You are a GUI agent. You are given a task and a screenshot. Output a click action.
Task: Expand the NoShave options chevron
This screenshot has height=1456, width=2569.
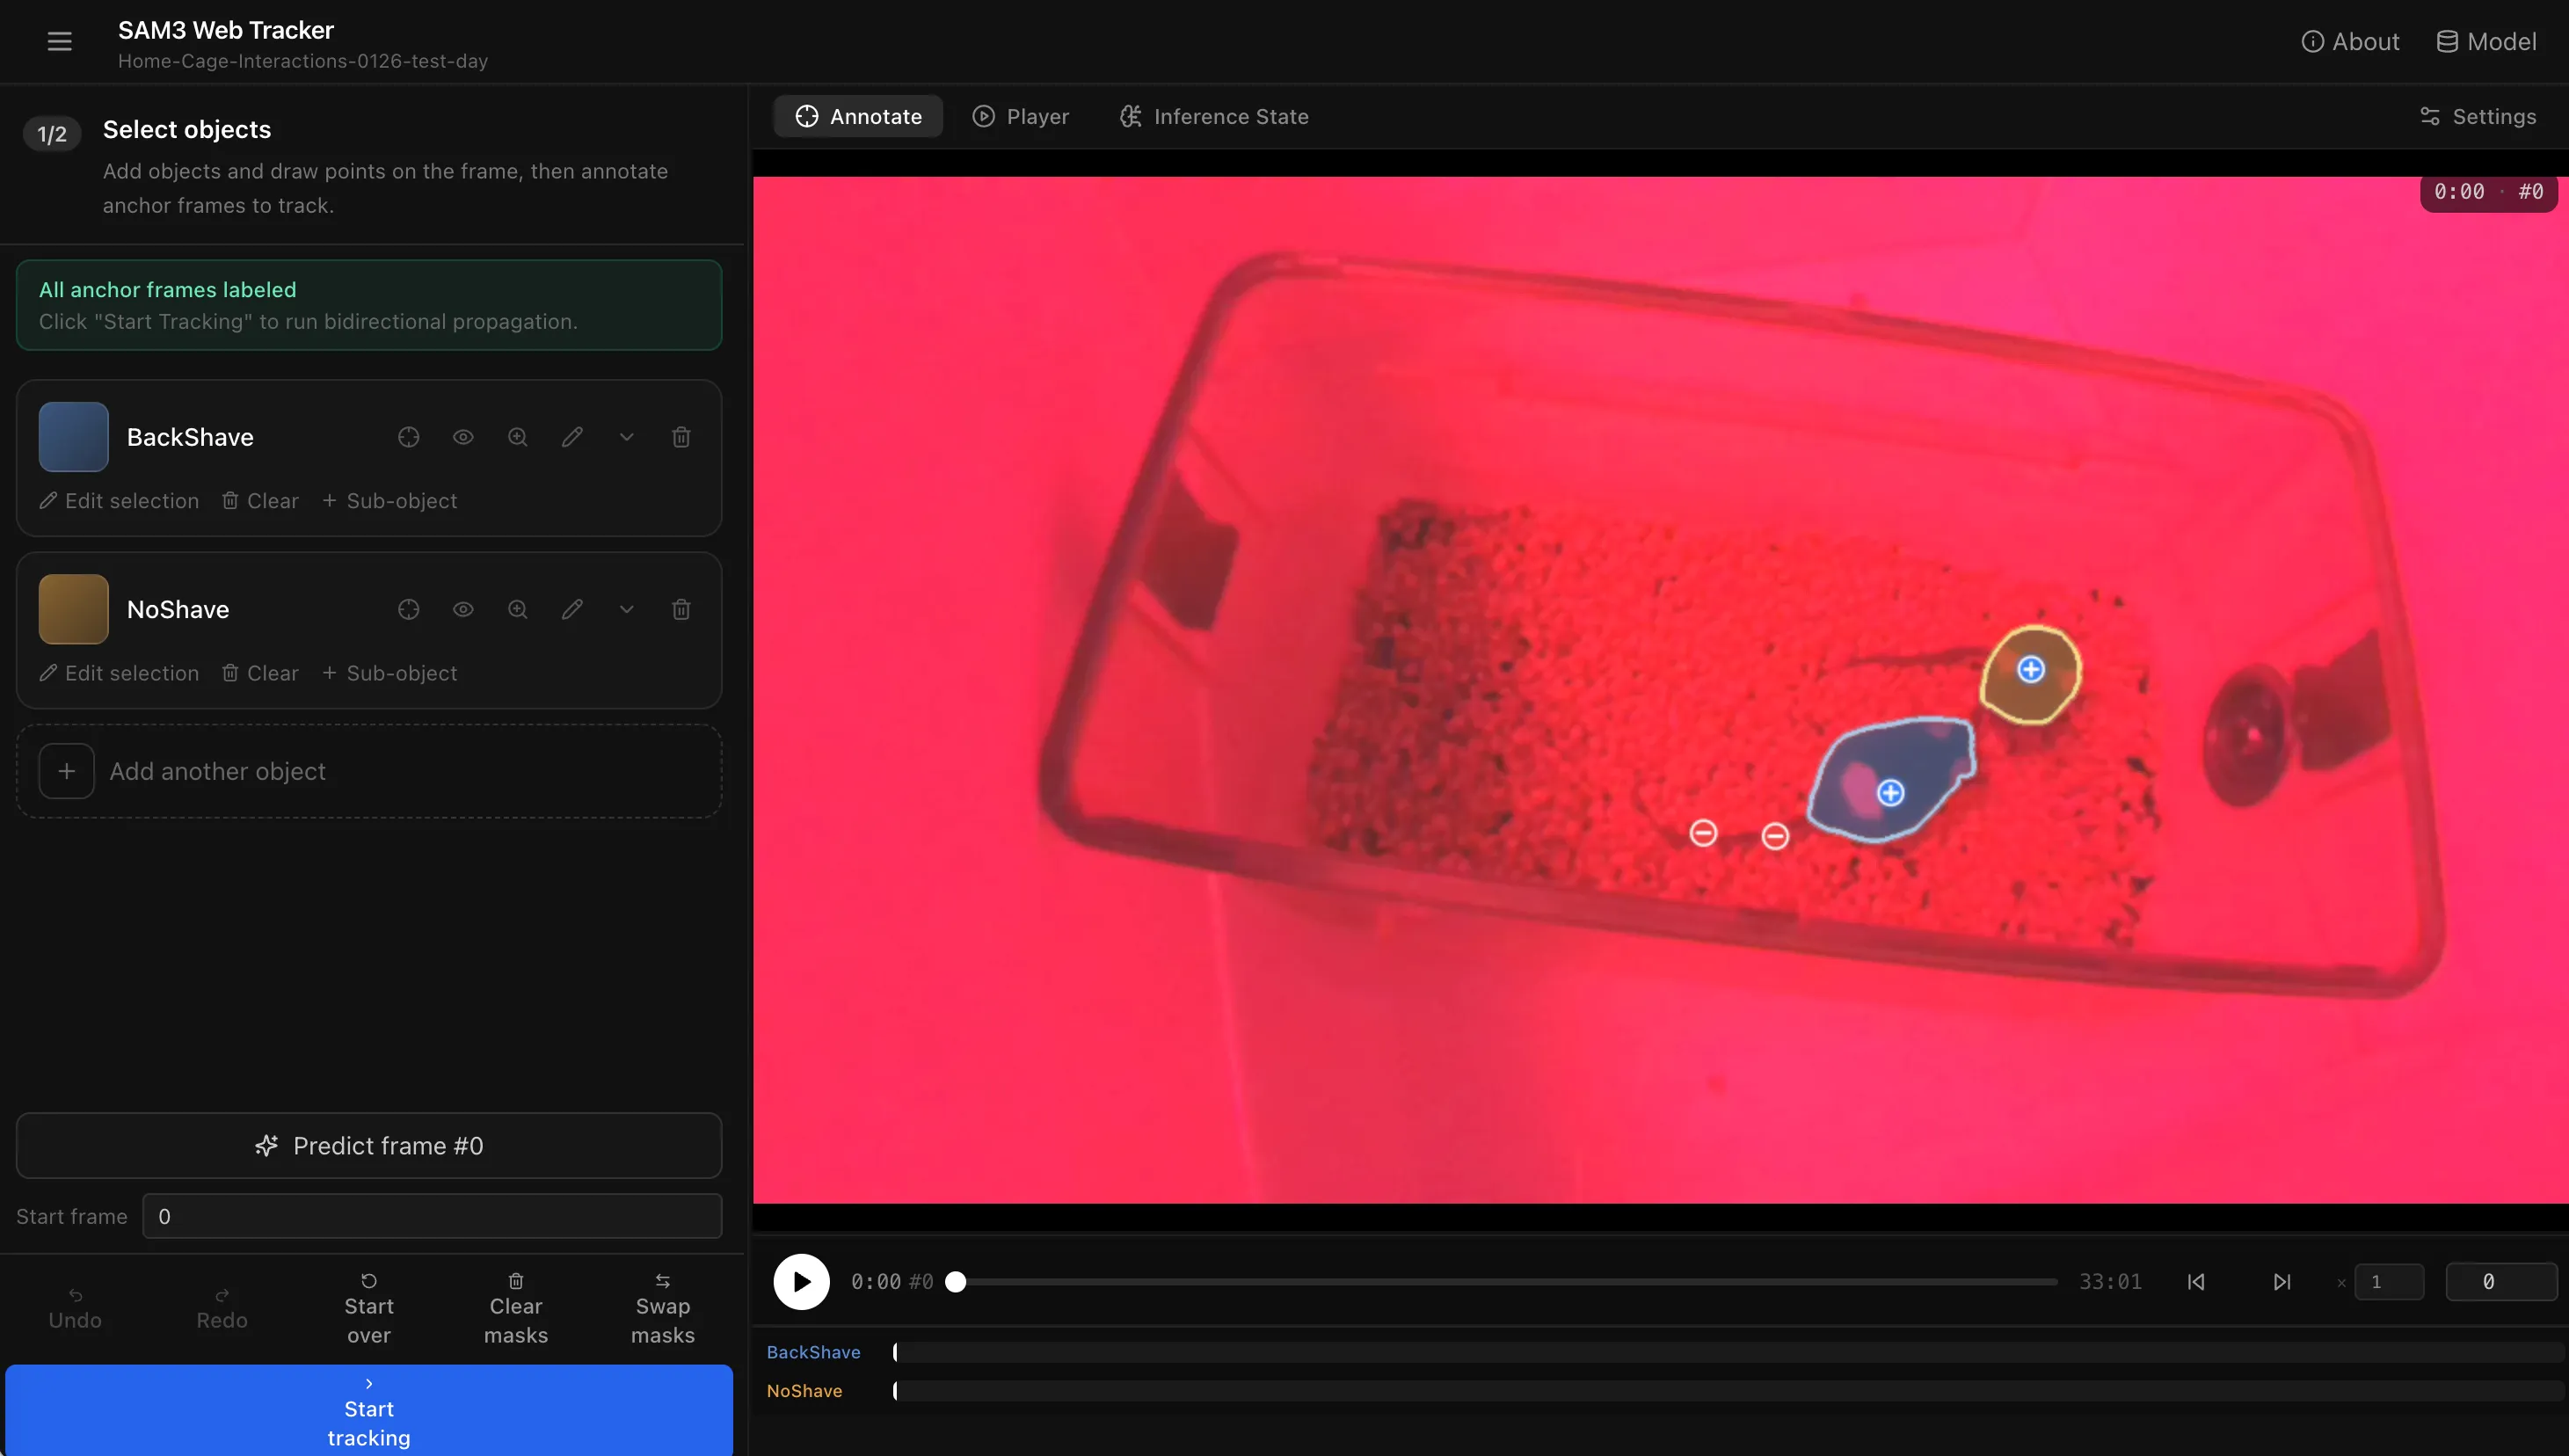click(x=626, y=609)
